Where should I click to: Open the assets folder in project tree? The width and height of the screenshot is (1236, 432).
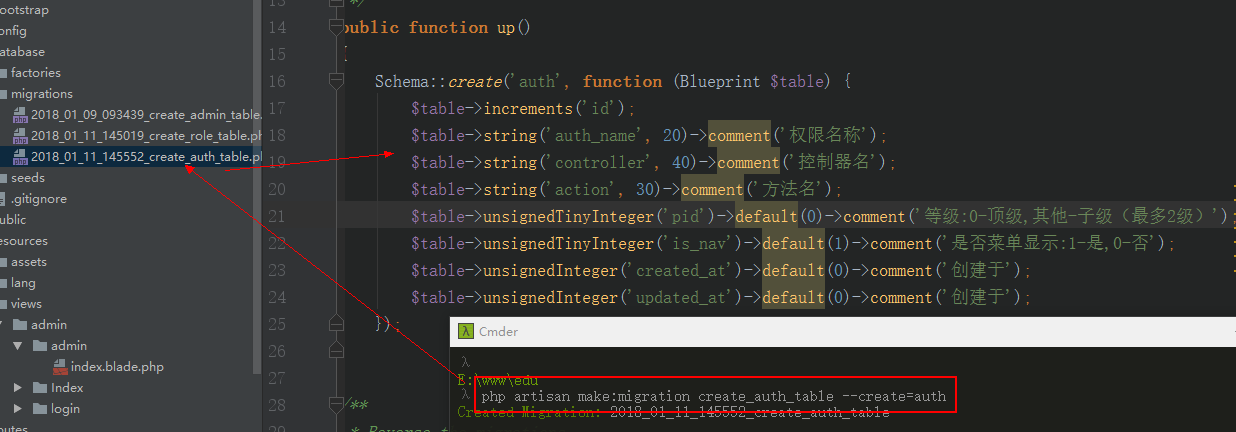[x=29, y=262]
